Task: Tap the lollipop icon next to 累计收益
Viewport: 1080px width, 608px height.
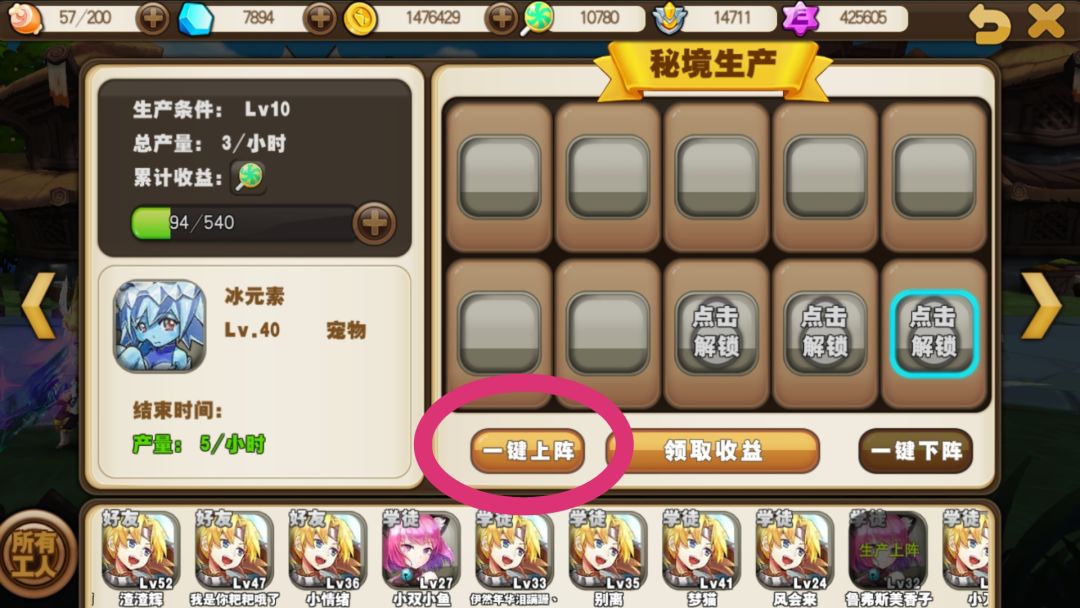Action: point(248,177)
